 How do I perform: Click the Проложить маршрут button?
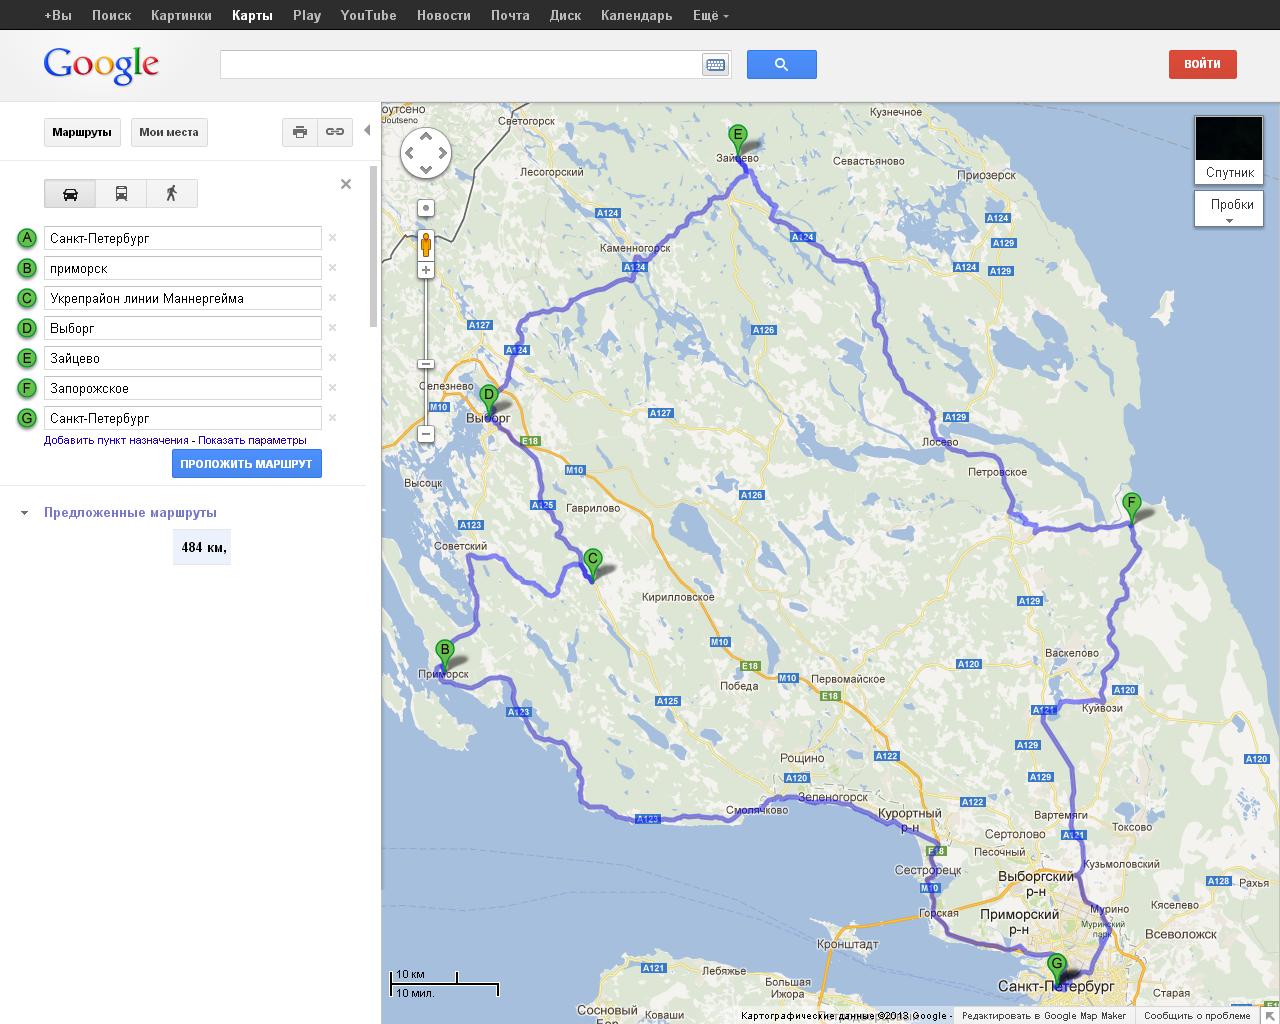click(x=247, y=464)
